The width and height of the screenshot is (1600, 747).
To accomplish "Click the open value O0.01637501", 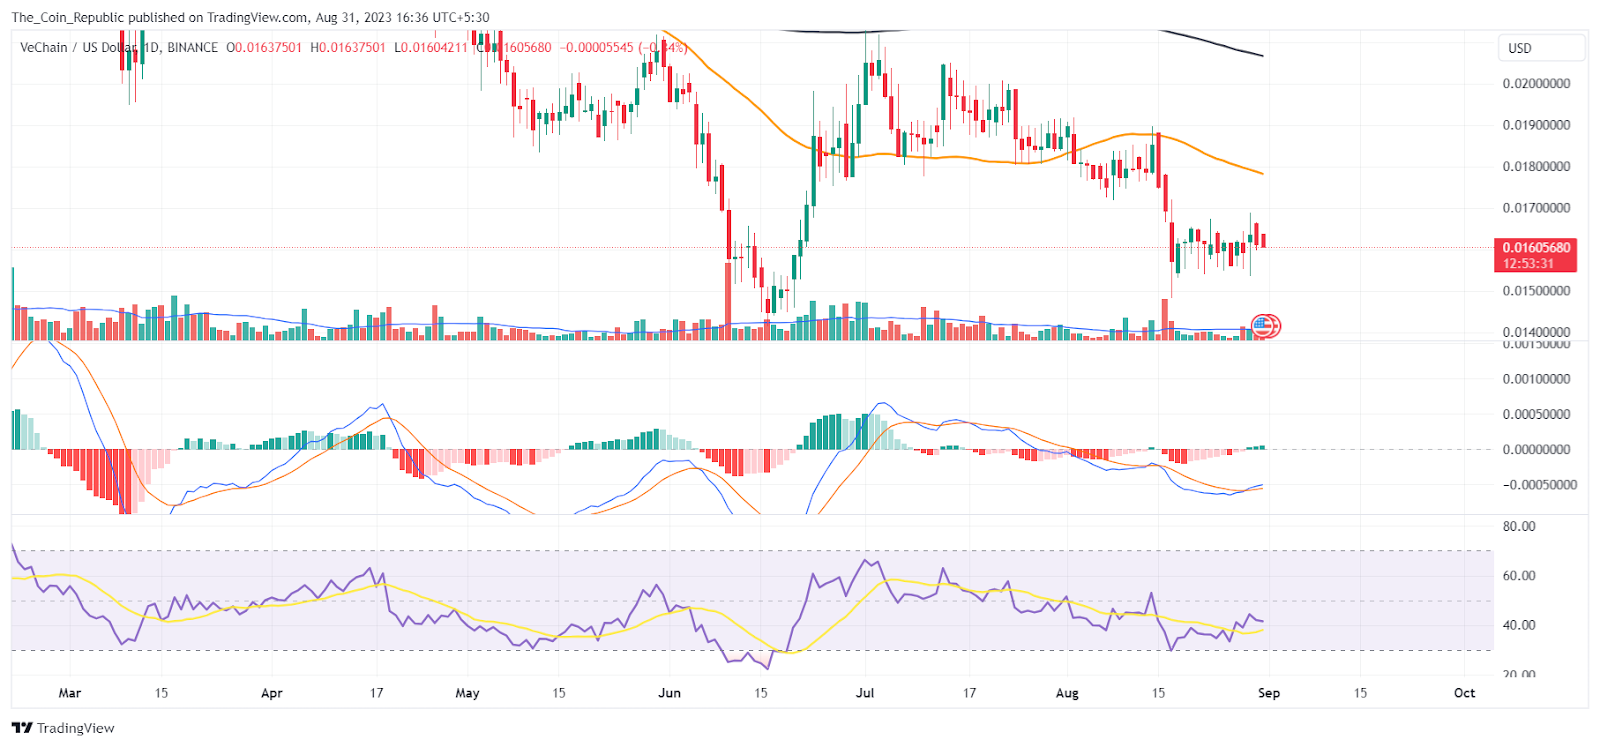I will point(264,47).
